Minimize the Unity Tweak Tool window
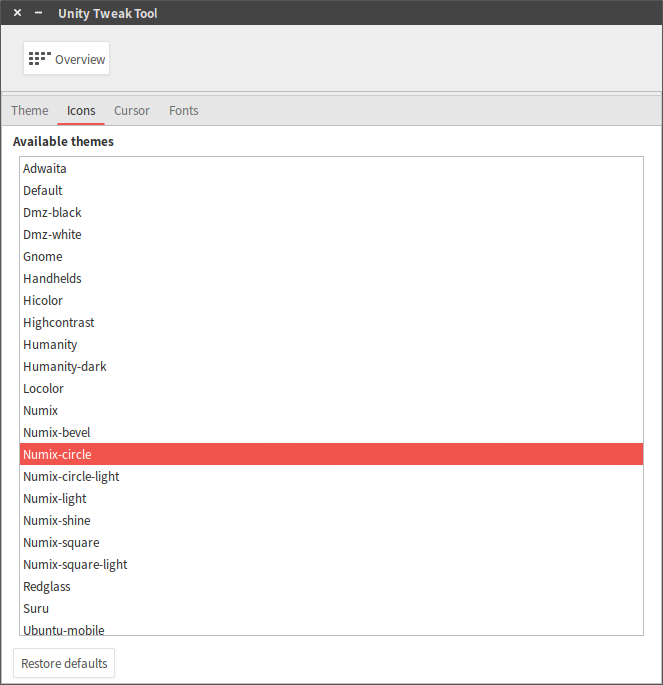Image resolution: width=663 pixels, height=685 pixels. click(x=38, y=13)
